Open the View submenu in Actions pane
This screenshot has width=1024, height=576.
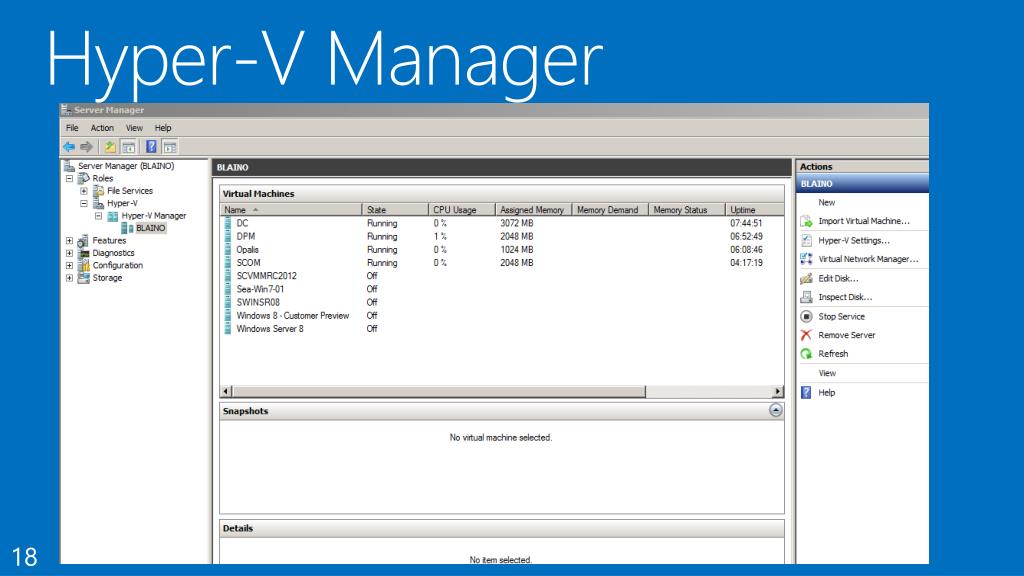pyautogui.click(x=827, y=374)
